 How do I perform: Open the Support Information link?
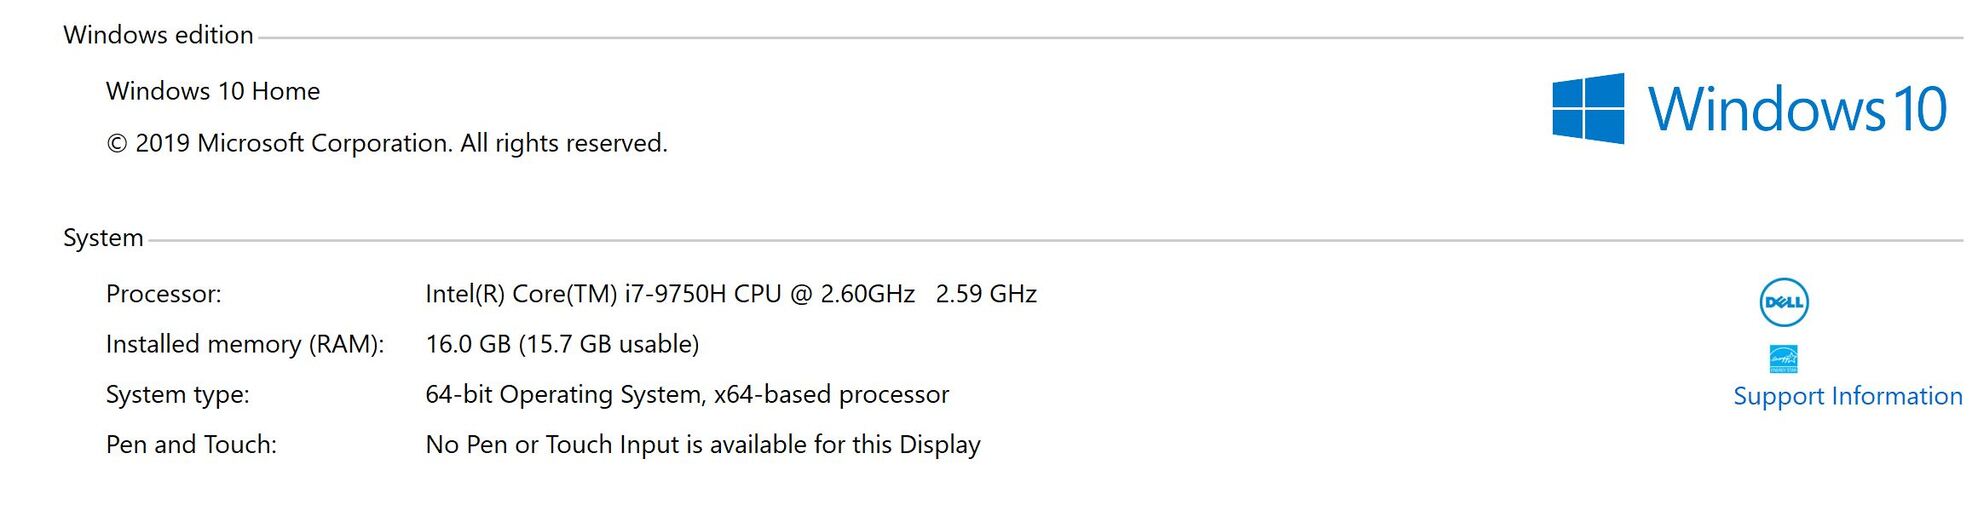point(1847,396)
